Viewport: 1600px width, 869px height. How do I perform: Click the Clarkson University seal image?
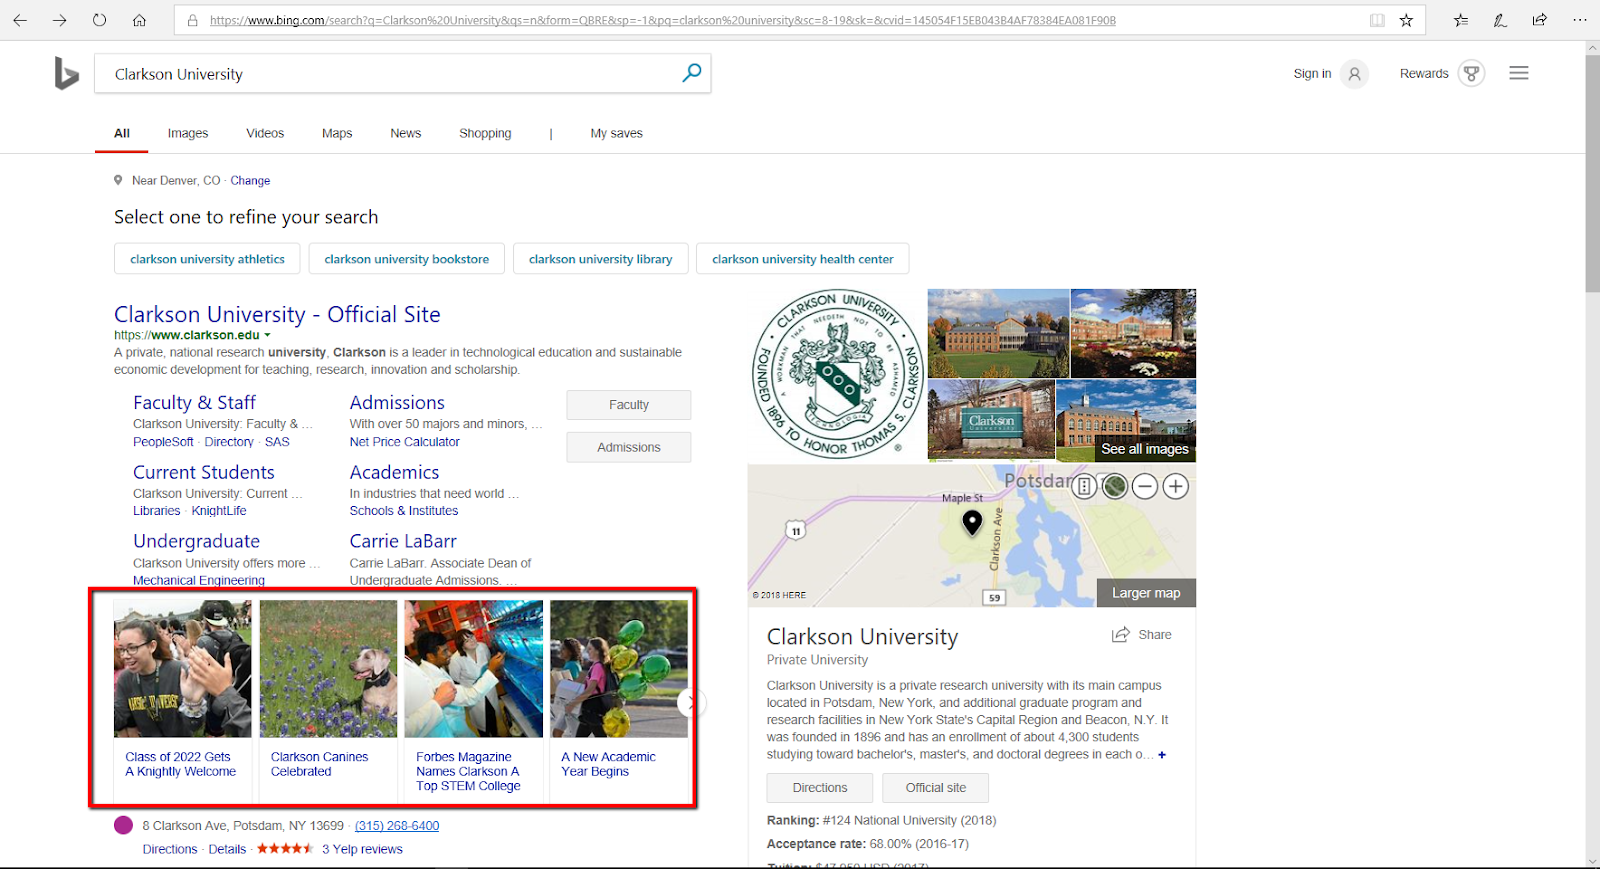click(x=837, y=375)
